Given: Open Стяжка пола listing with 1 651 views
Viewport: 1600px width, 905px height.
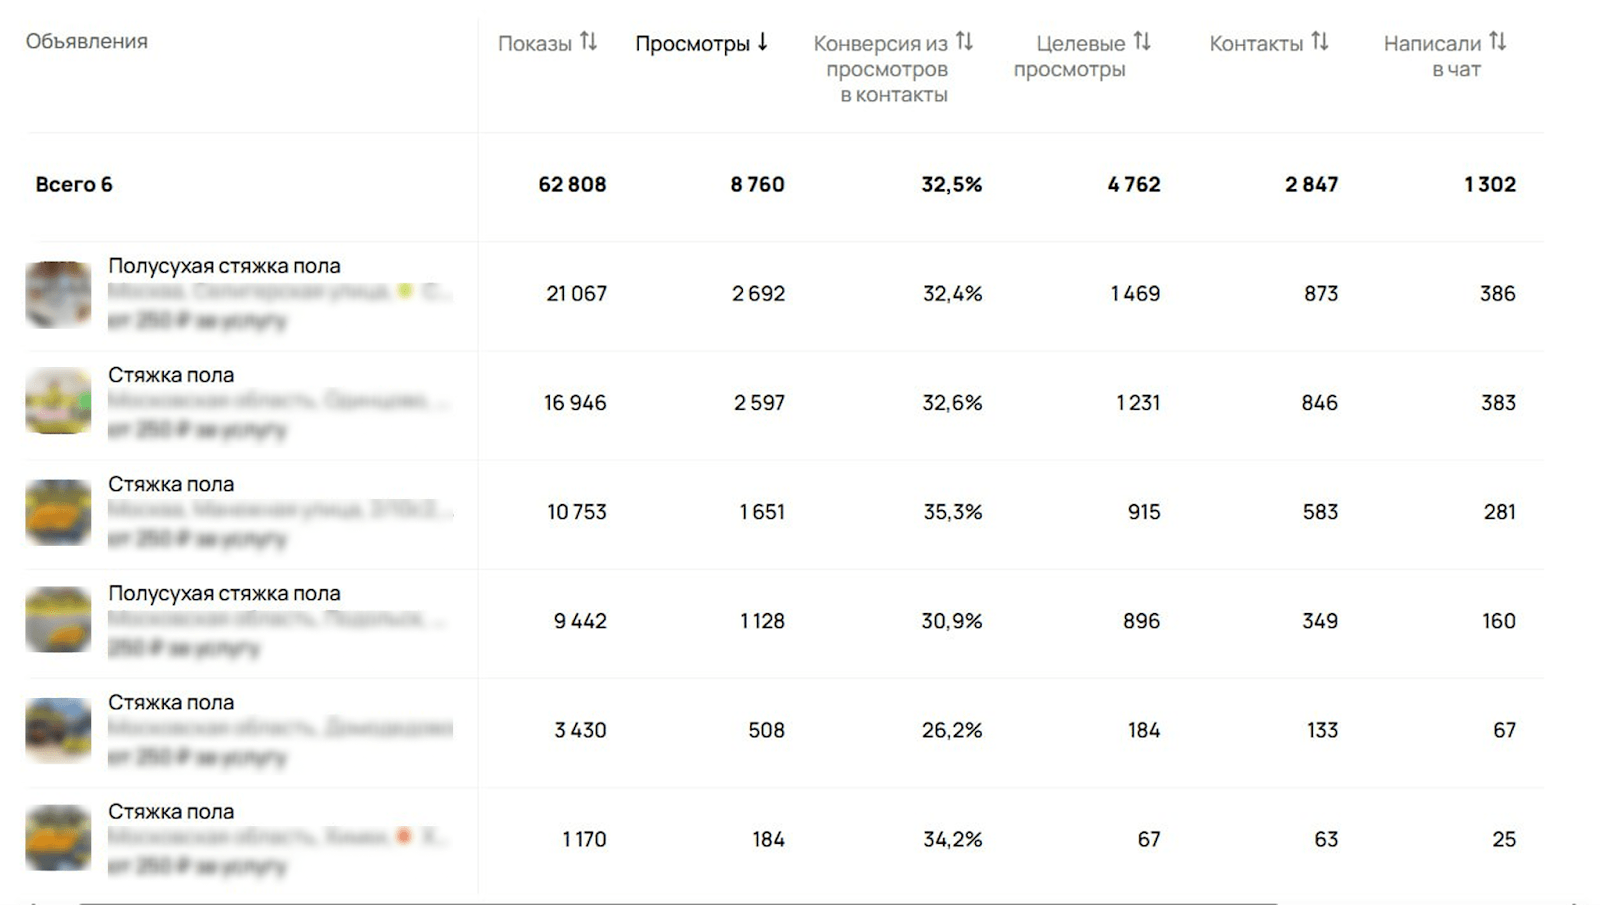Looking at the screenshot, I should tap(171, 484).
